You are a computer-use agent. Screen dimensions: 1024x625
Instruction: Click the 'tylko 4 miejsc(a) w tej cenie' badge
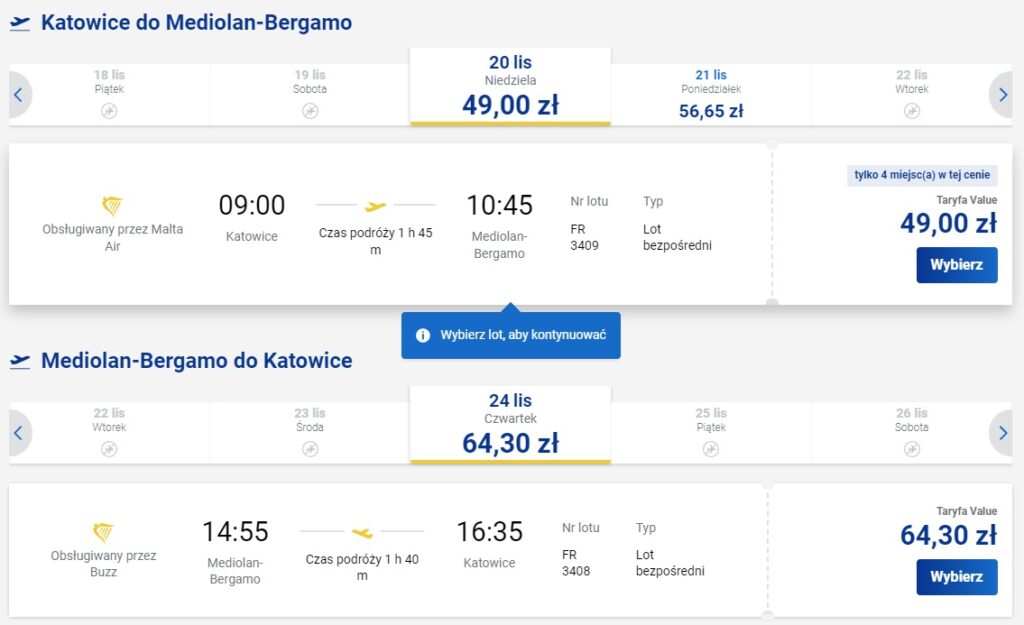click(x=922, y=175)
